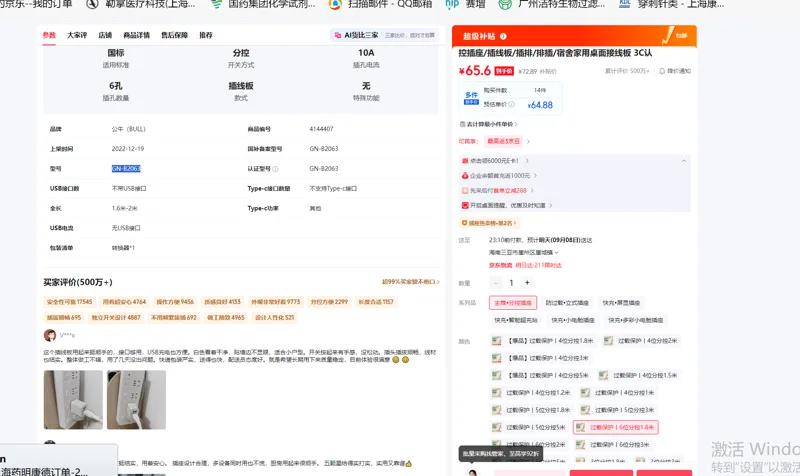
Task: Choose the 【爆品】4位分控1.8米 option
Action: point(543,341)
